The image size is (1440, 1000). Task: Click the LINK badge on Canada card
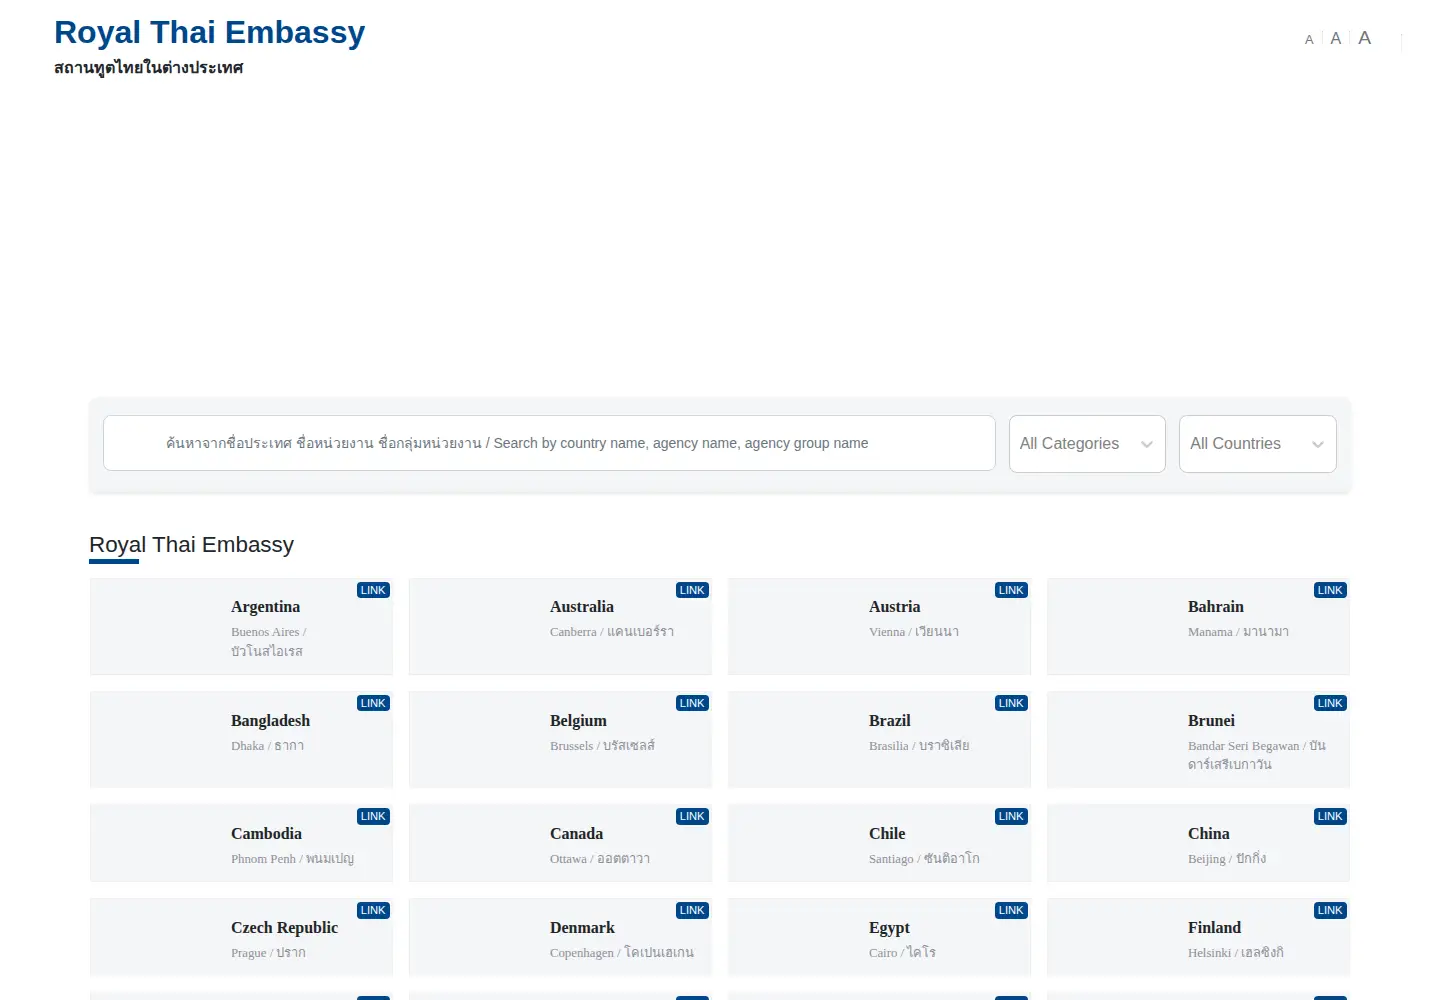(692, 816)
